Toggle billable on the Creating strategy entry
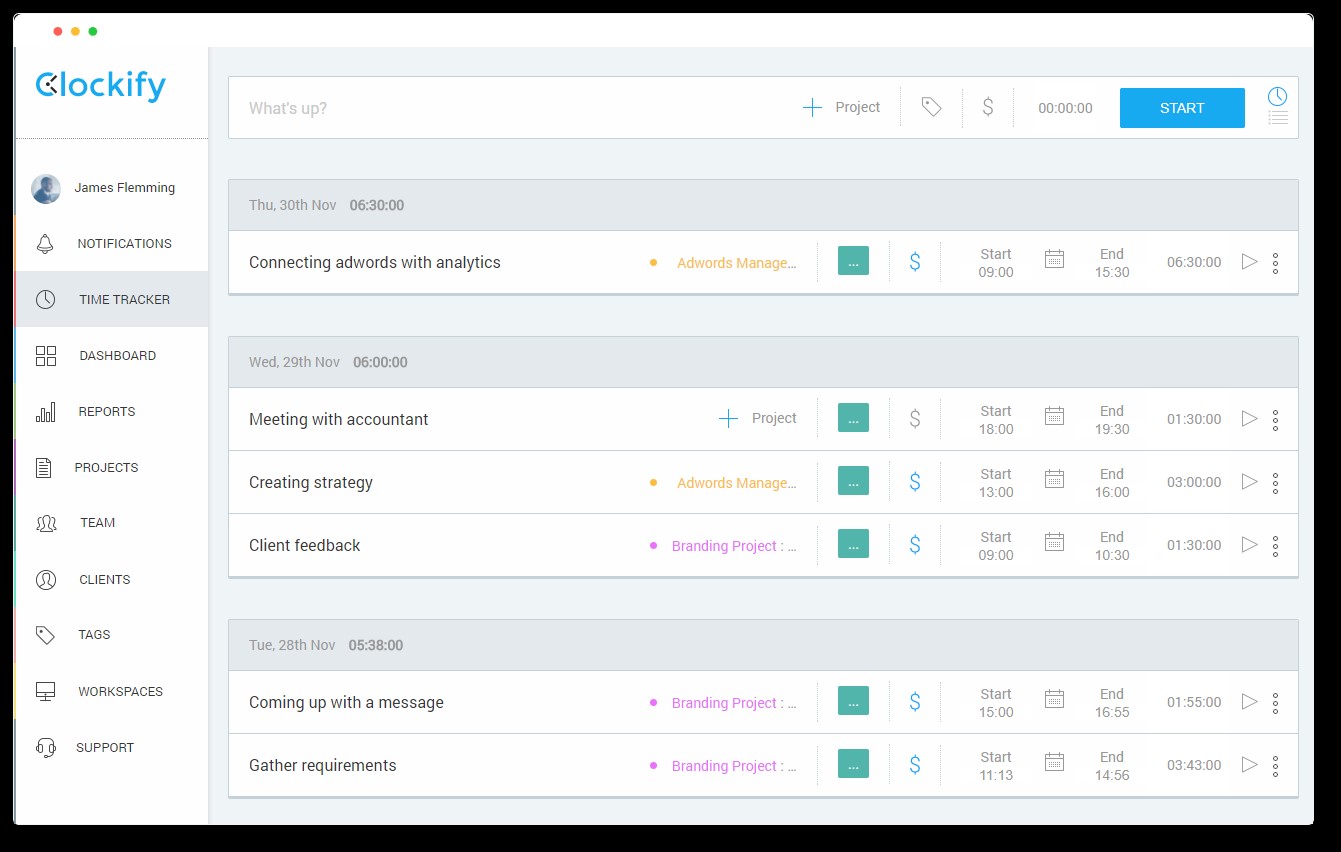Screen dimensions: 1341x852 pyautogui.click(x=914, y=482)
